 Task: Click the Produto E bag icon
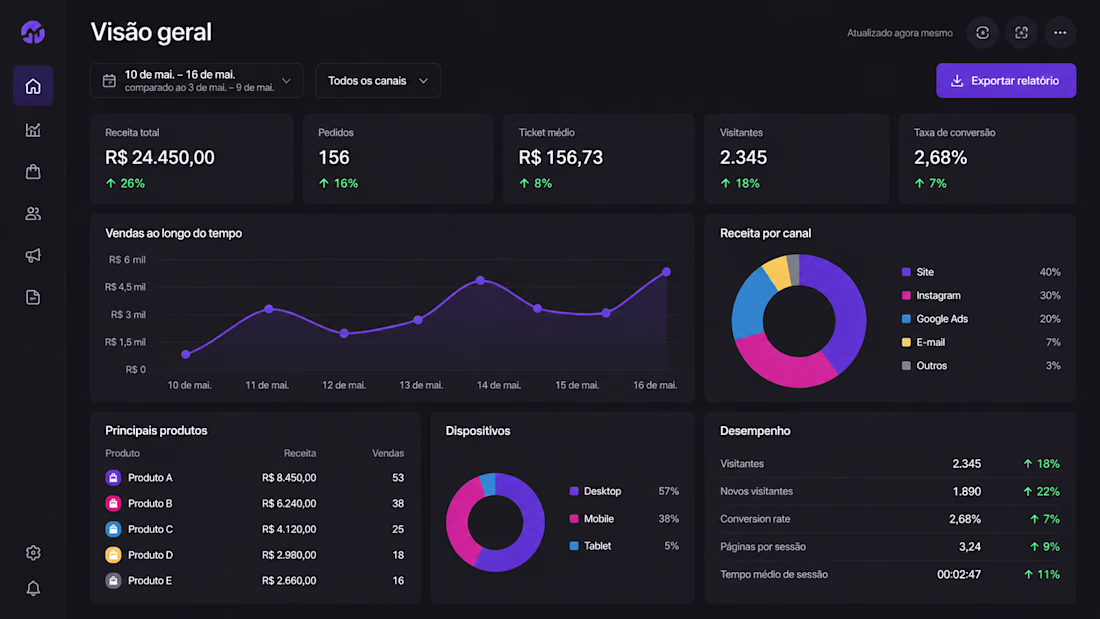[x=113, y=580]
